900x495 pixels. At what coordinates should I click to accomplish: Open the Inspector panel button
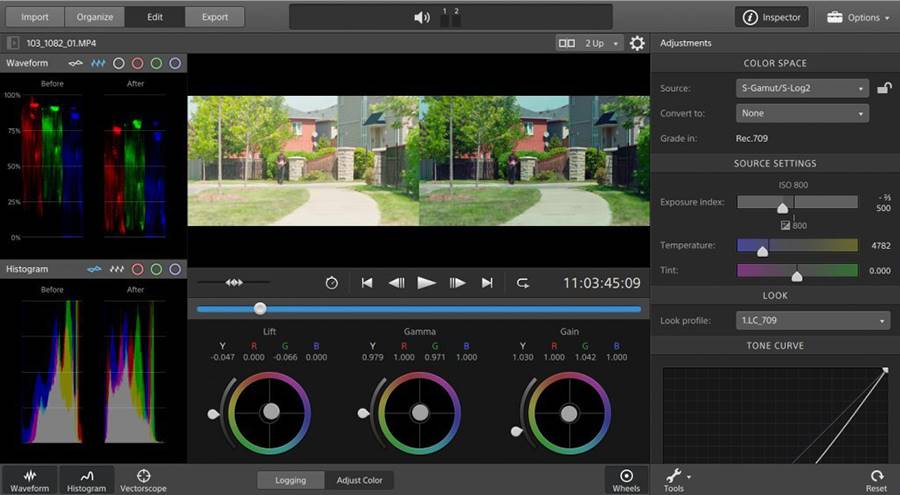coord(772,17)
